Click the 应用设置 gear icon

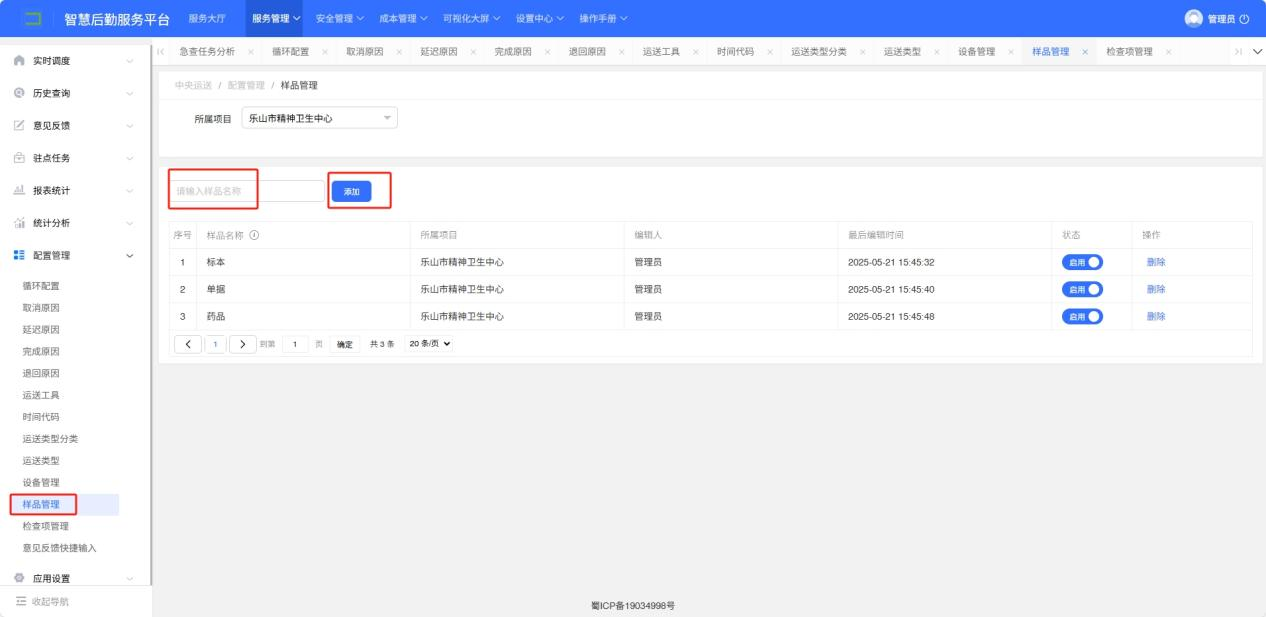(x=19, y=578)
